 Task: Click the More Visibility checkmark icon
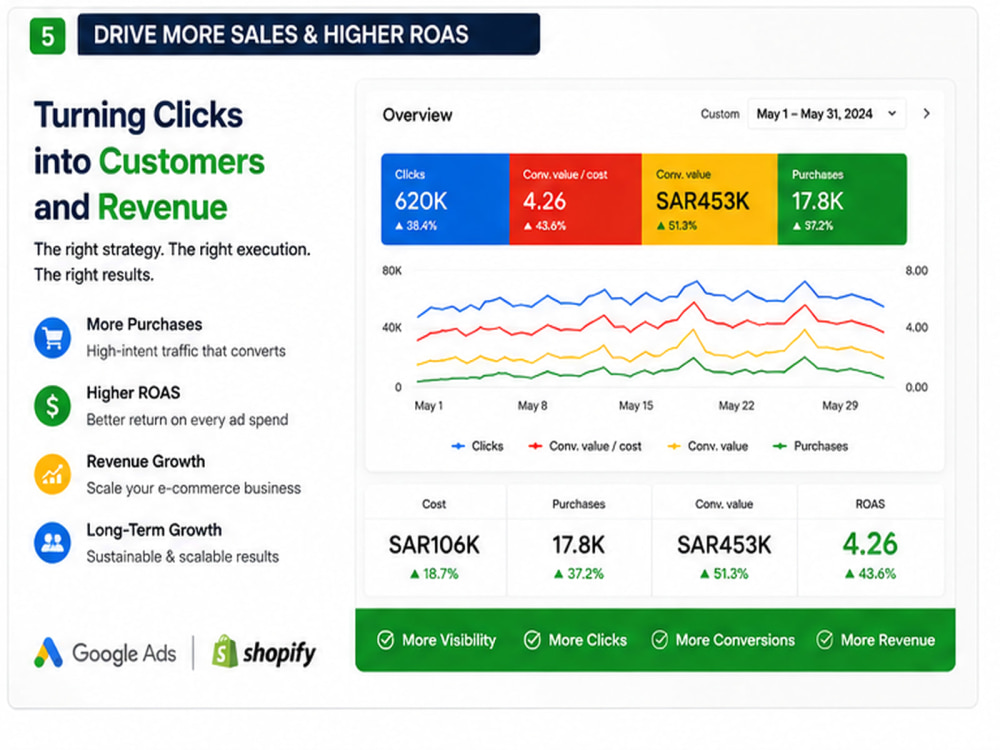[385, 640]
